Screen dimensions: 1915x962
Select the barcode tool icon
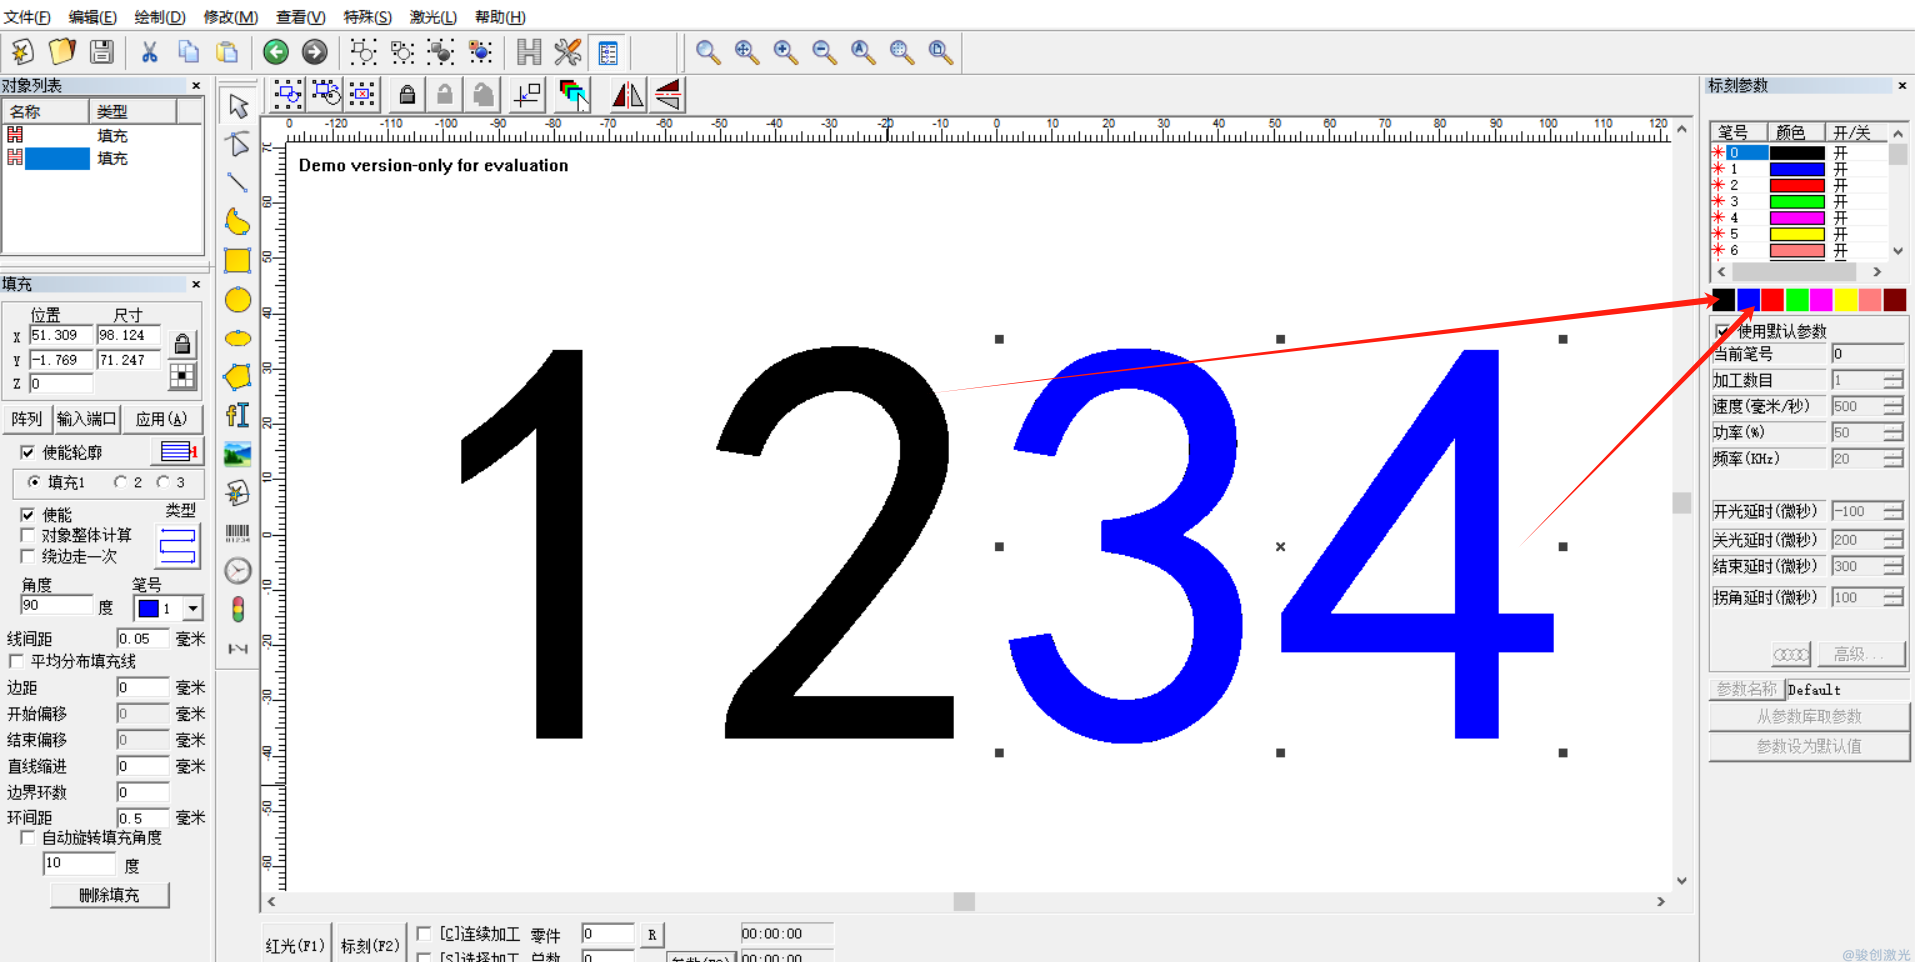(x=238, y=532)
